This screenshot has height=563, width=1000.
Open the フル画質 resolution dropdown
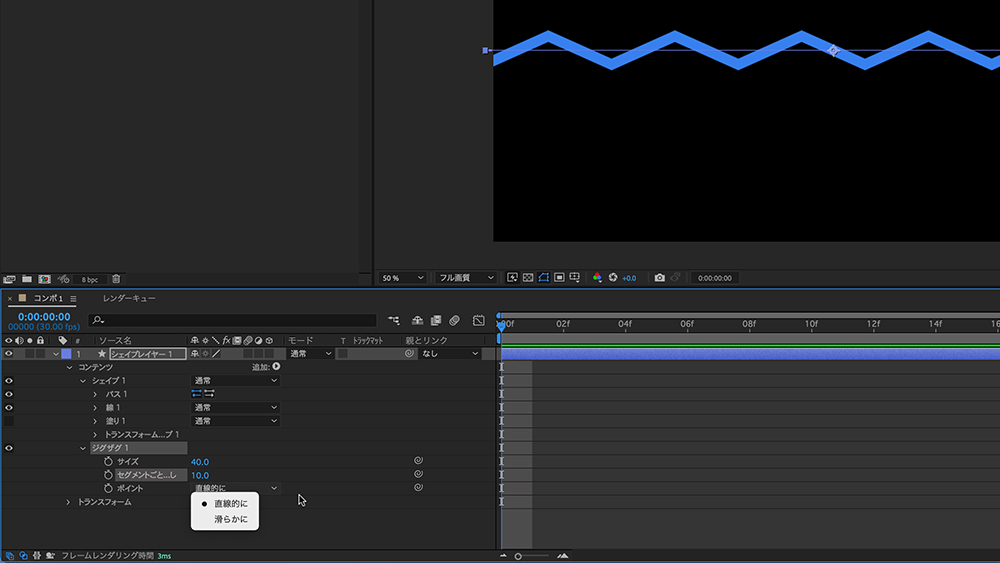[466, 278]
